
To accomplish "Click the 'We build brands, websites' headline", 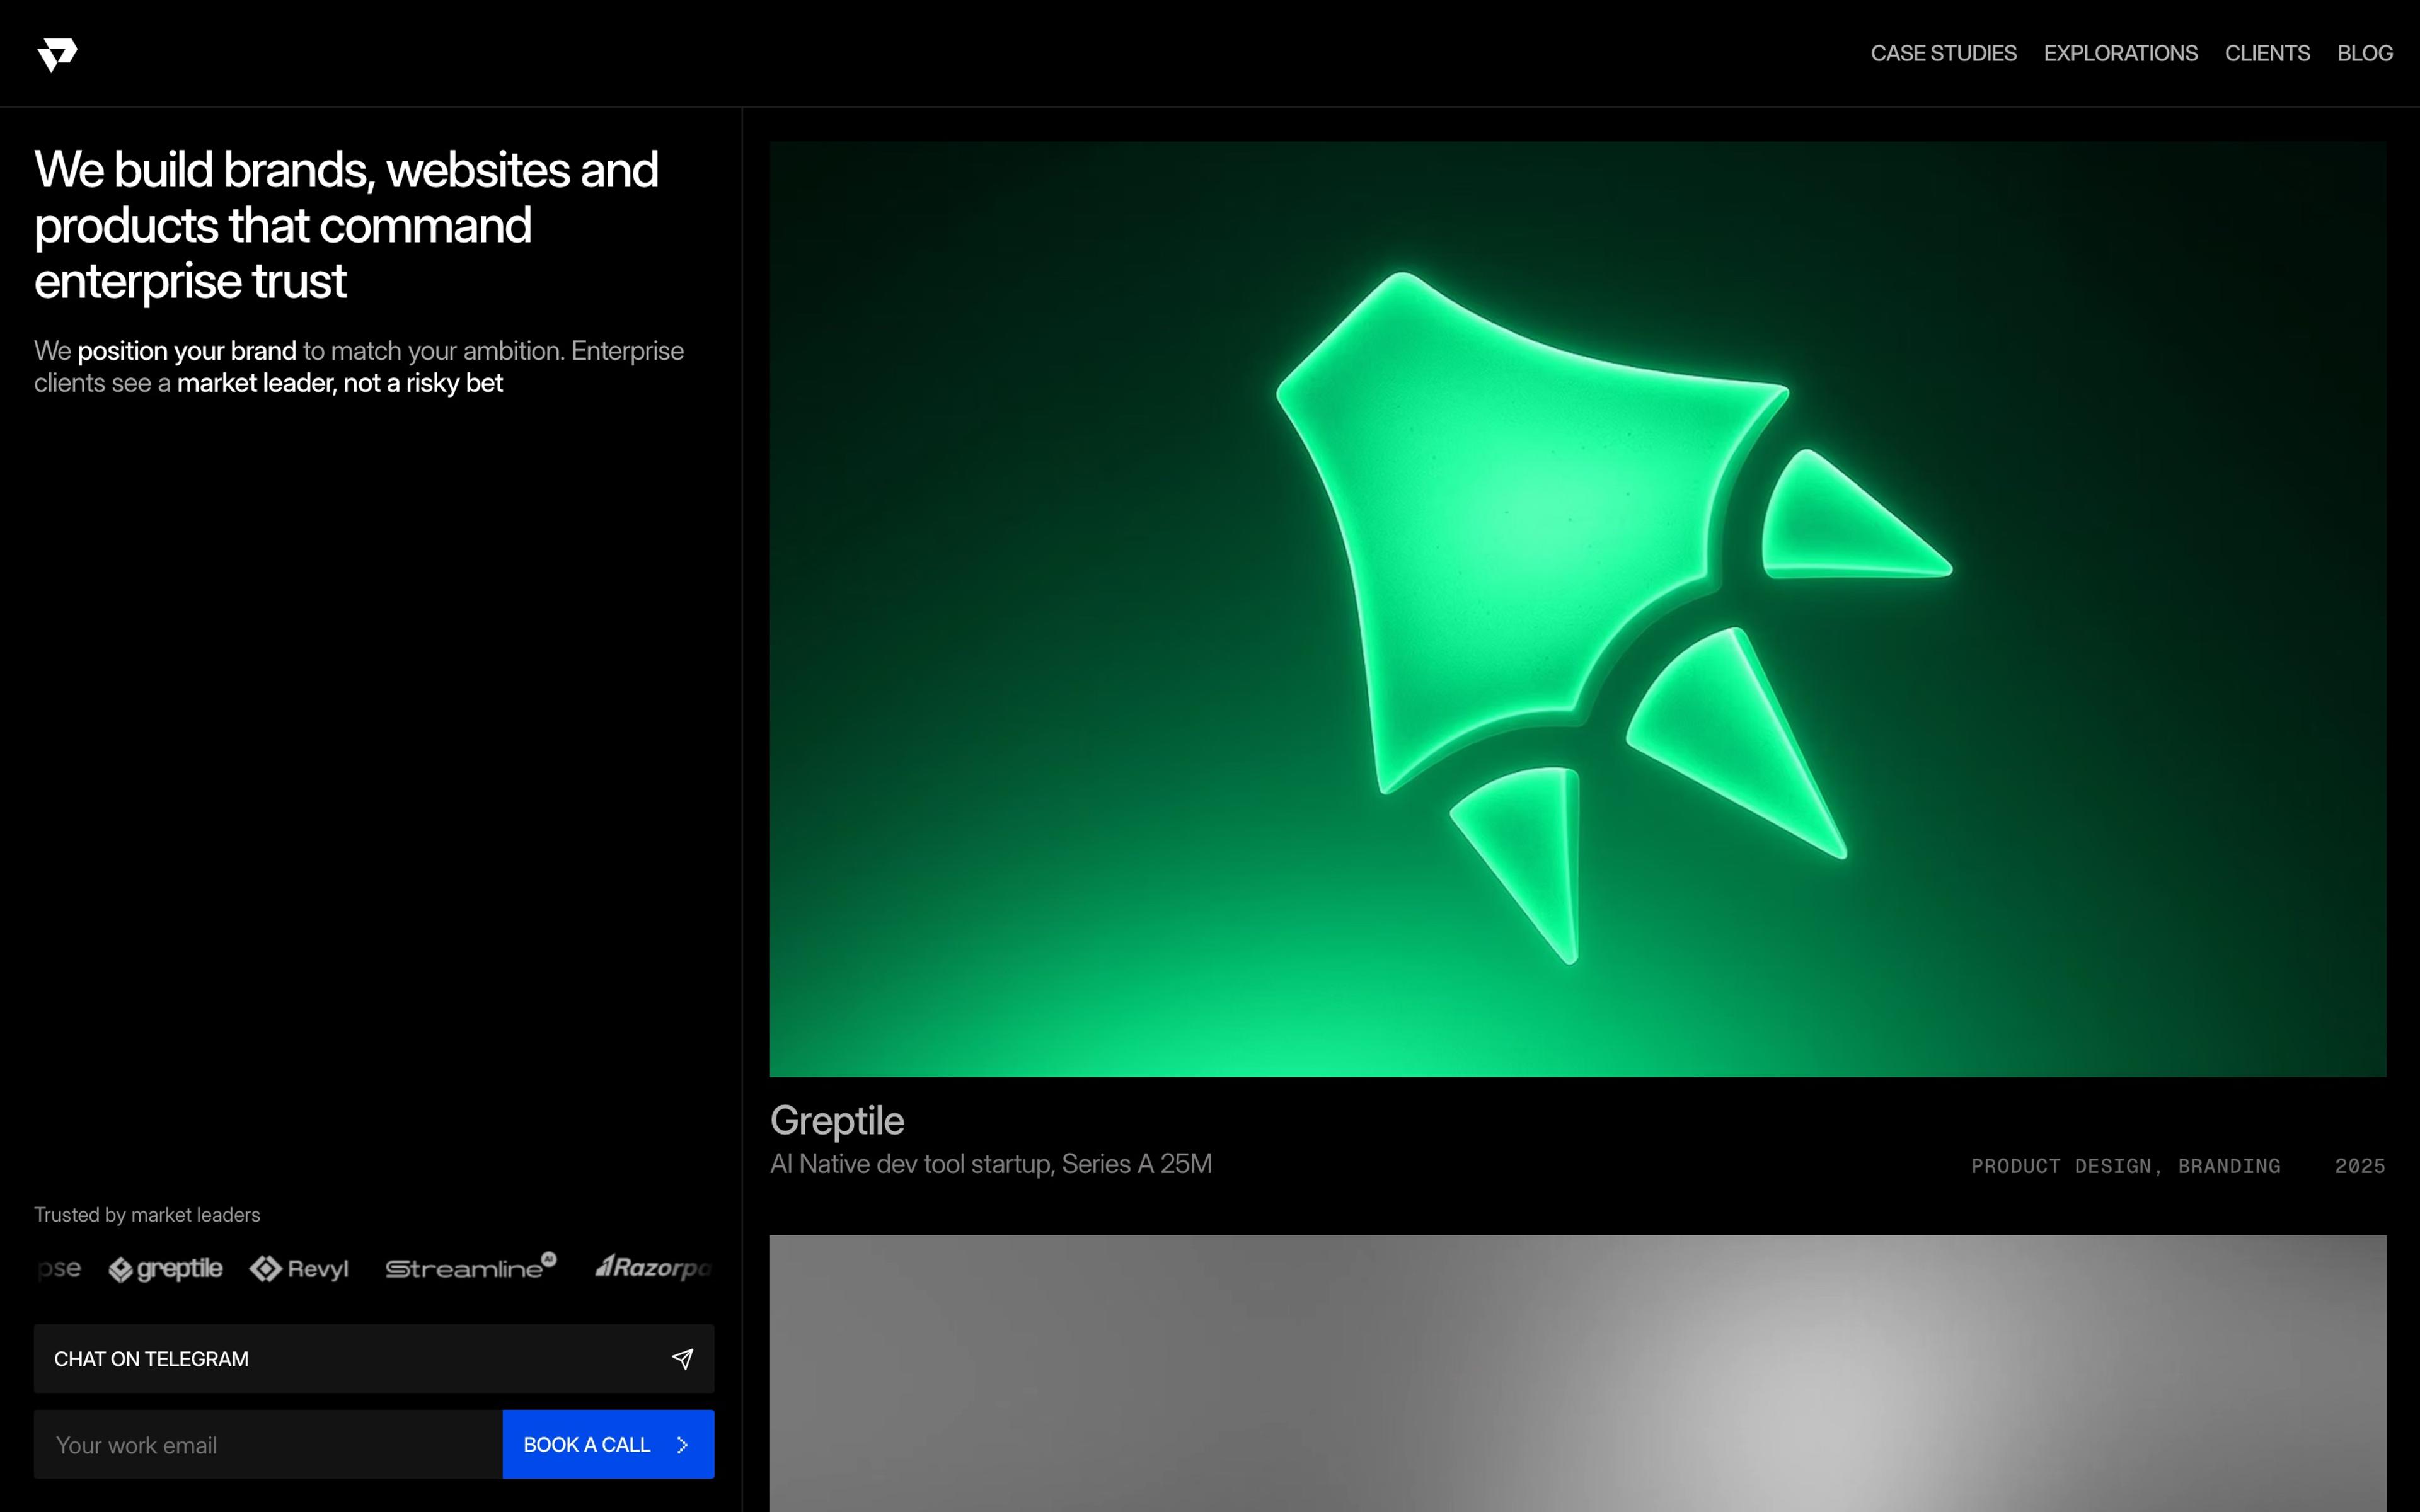I will [x=346, y=225].
